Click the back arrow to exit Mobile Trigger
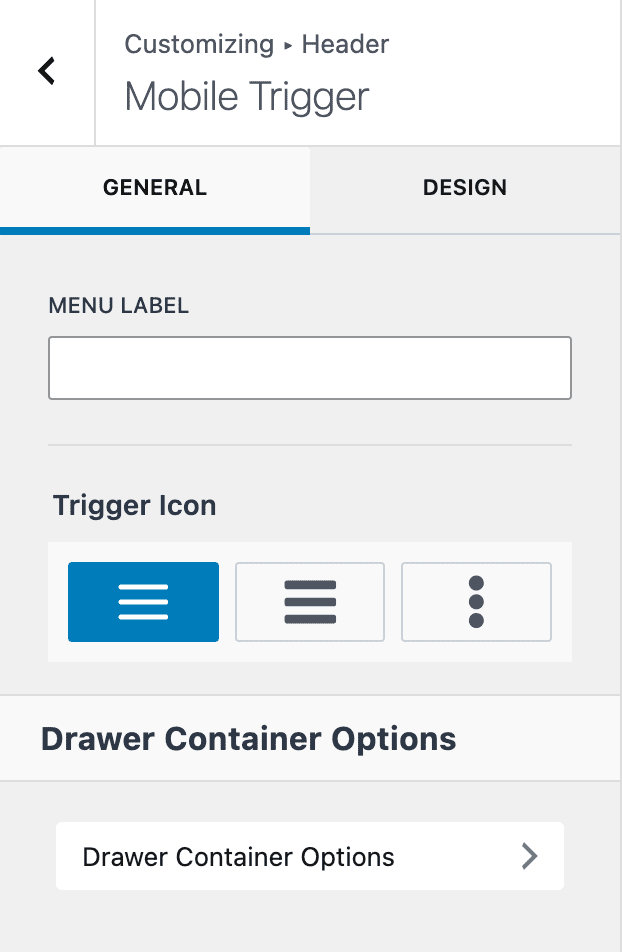Screen dimensions: 622x952 coord(46,71)
